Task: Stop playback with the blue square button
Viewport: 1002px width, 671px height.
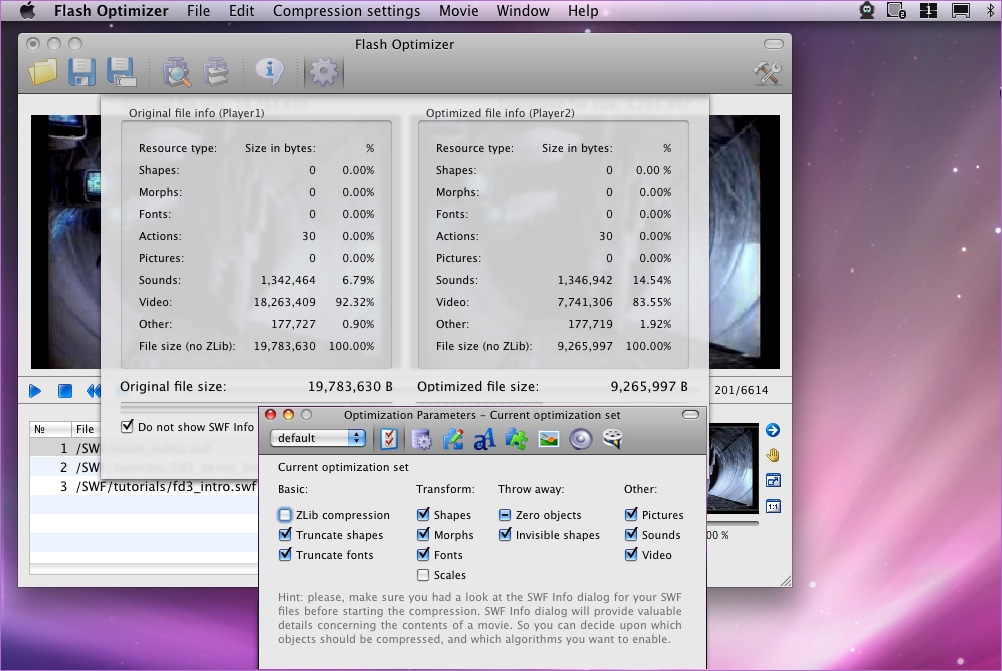Action: point(65,390)
